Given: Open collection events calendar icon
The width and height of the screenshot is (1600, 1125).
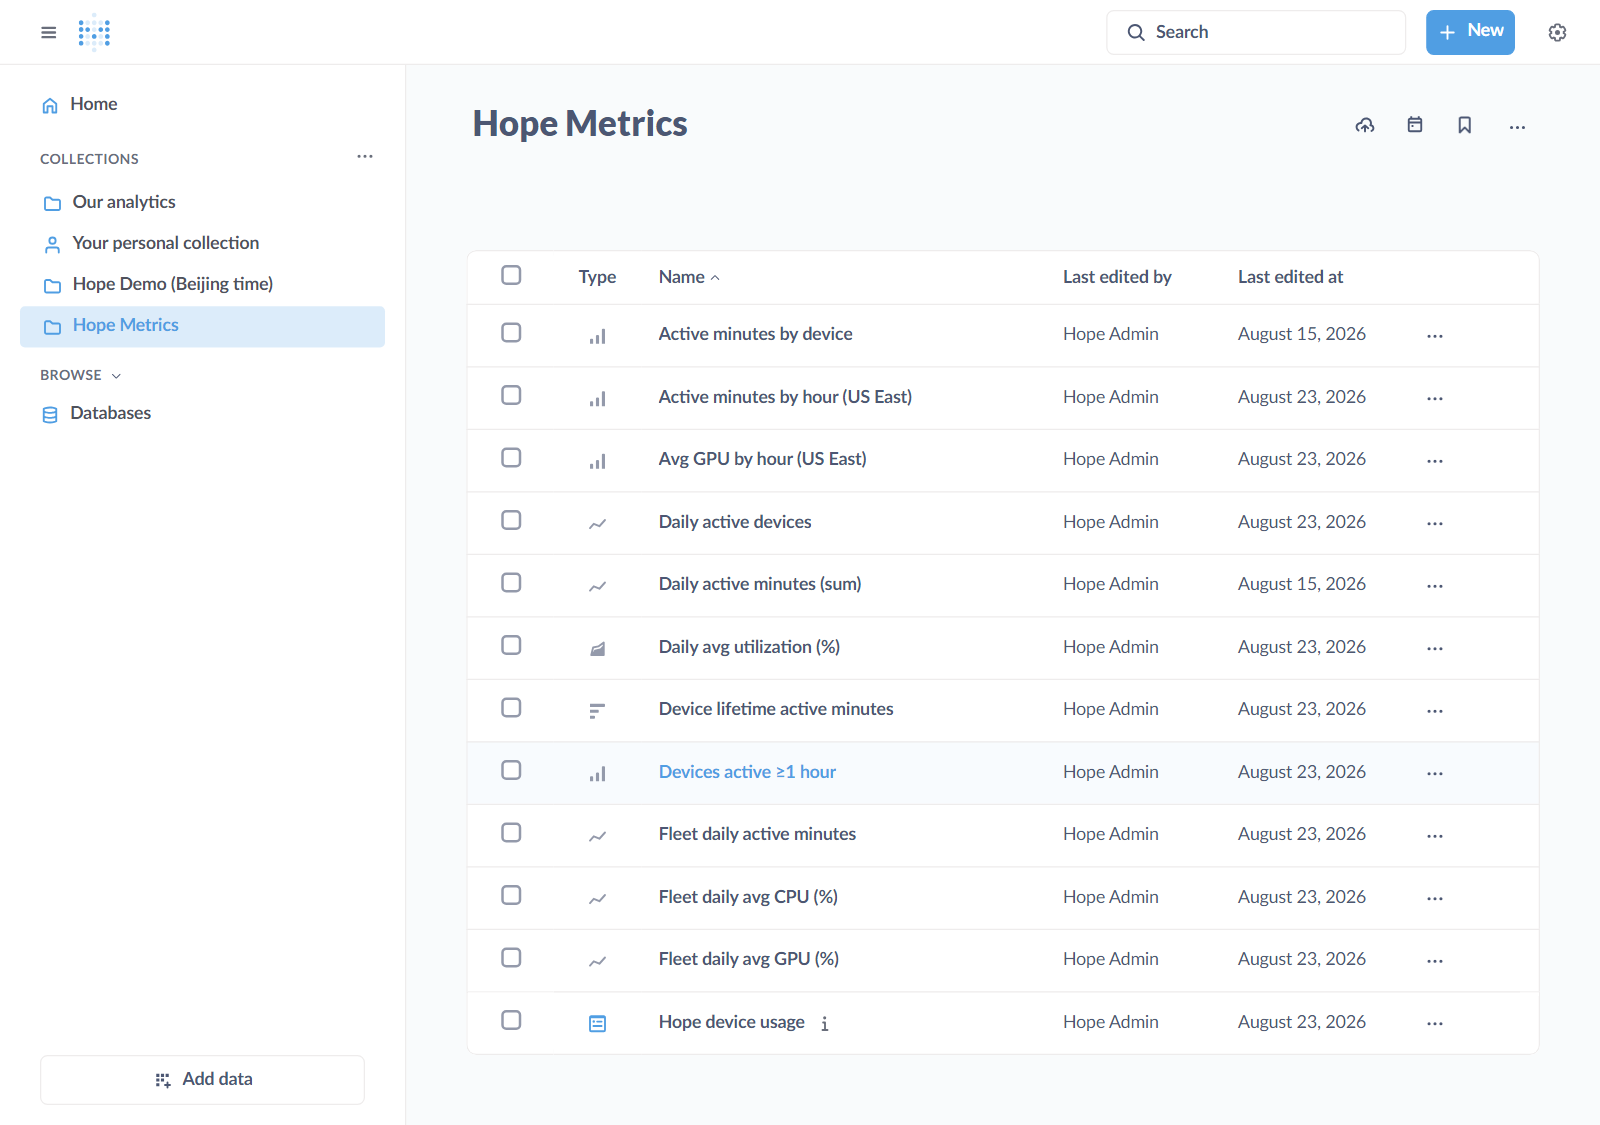Looking at the screenshot, I should point(1415,125).
